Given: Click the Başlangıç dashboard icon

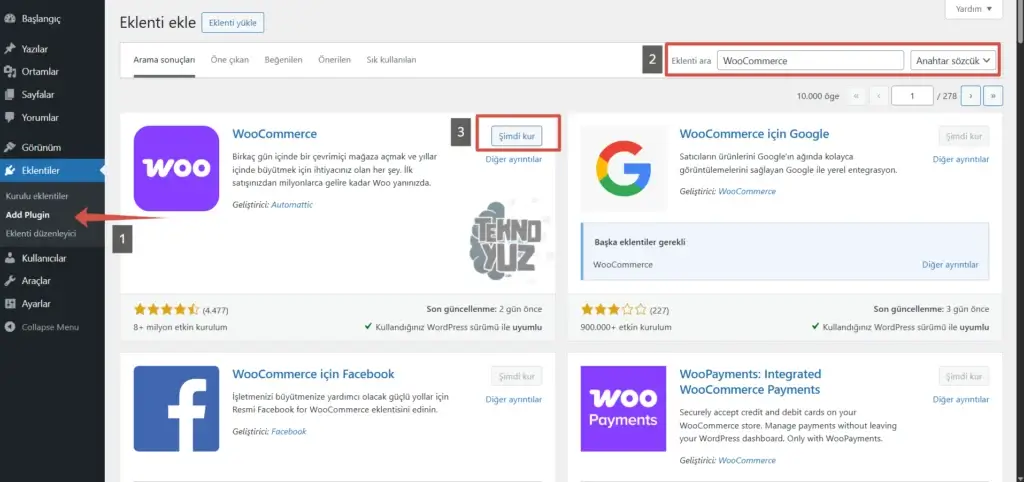Looking at the screenshot, I should pyautogui.click(x=9, y=19).
